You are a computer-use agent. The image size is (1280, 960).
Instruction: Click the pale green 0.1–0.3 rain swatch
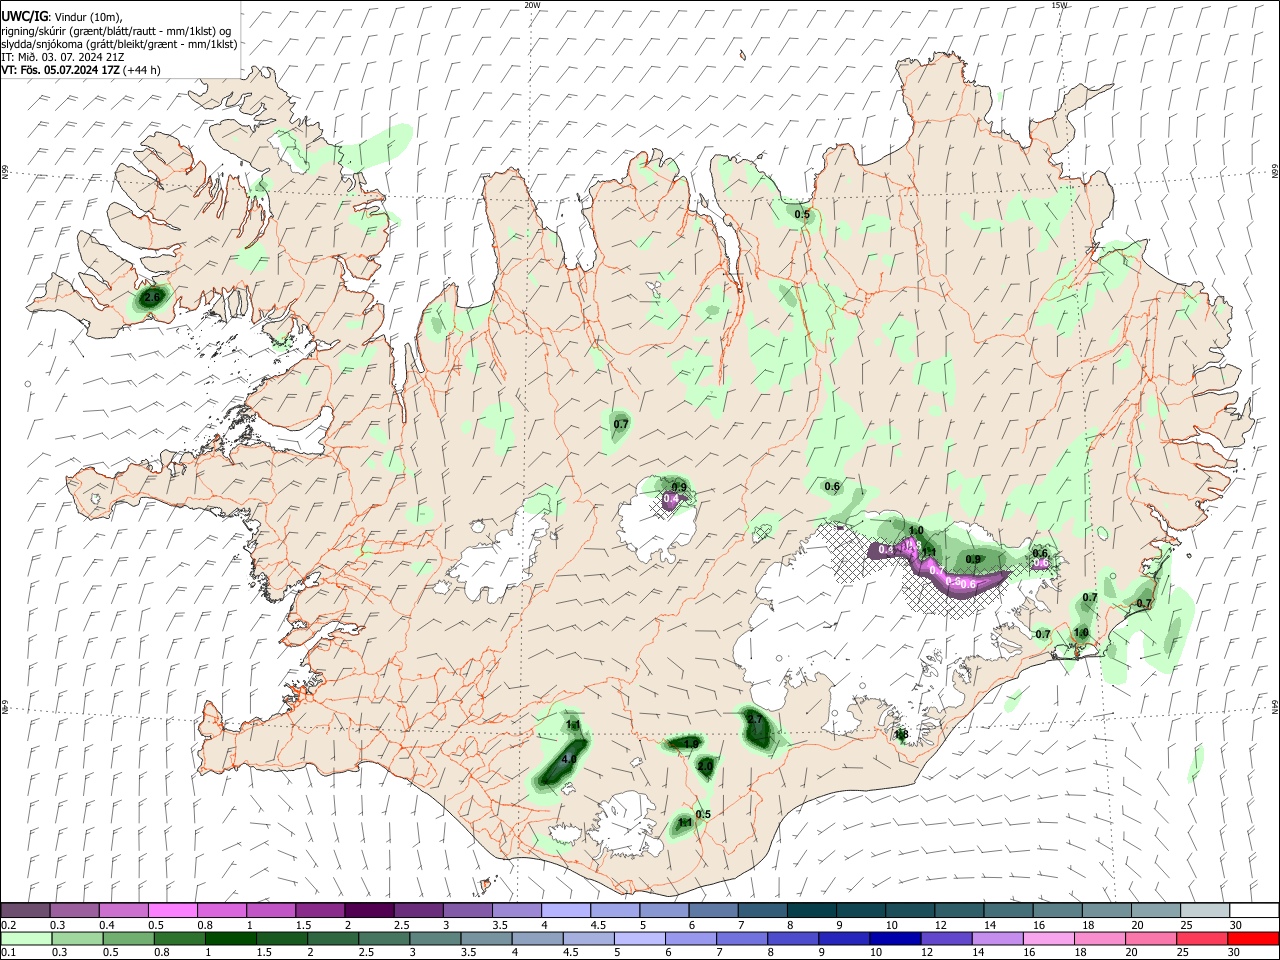click(x=25, y=938)
